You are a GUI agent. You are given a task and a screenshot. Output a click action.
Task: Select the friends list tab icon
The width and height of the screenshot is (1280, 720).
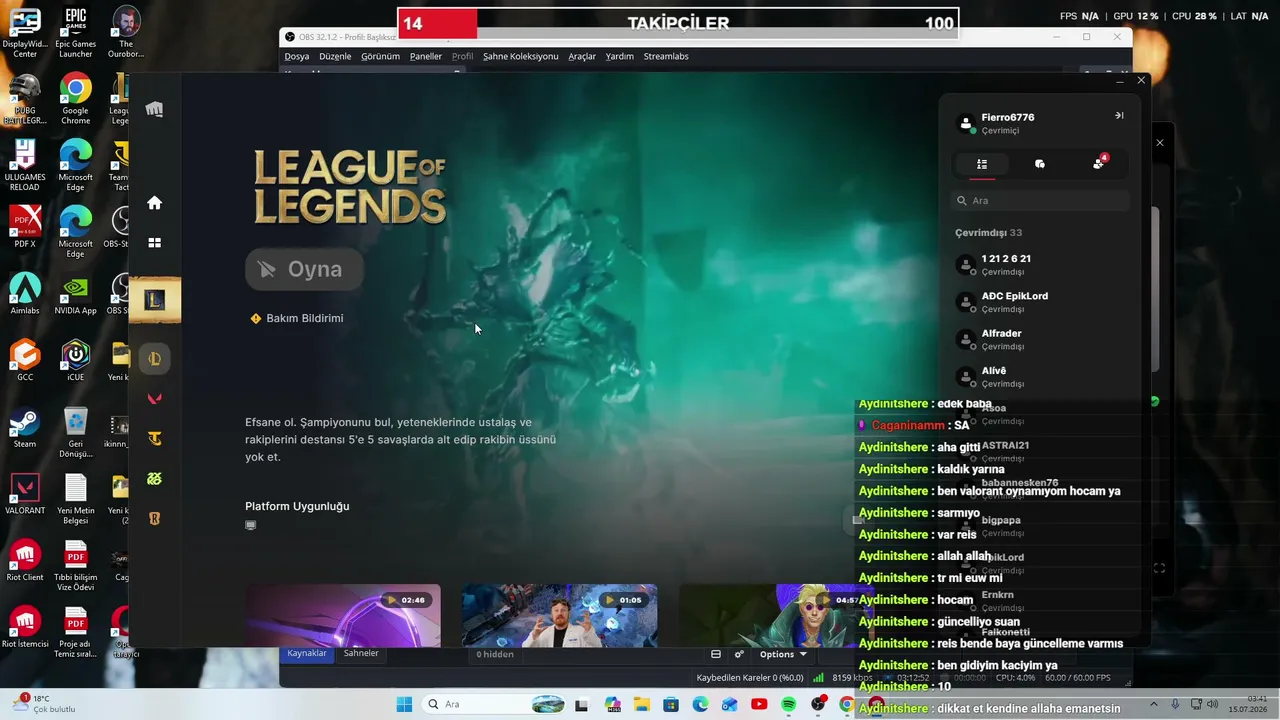coord(982,164)
